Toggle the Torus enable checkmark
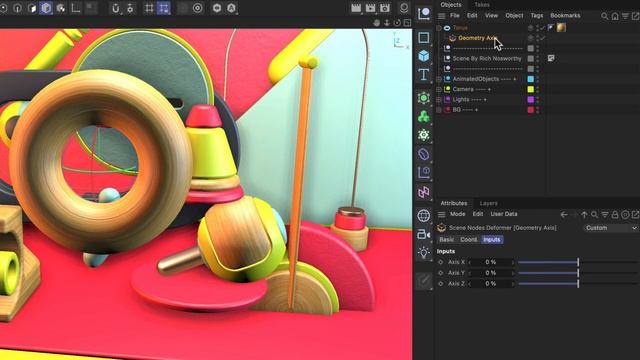 click(x=542, y=28)
